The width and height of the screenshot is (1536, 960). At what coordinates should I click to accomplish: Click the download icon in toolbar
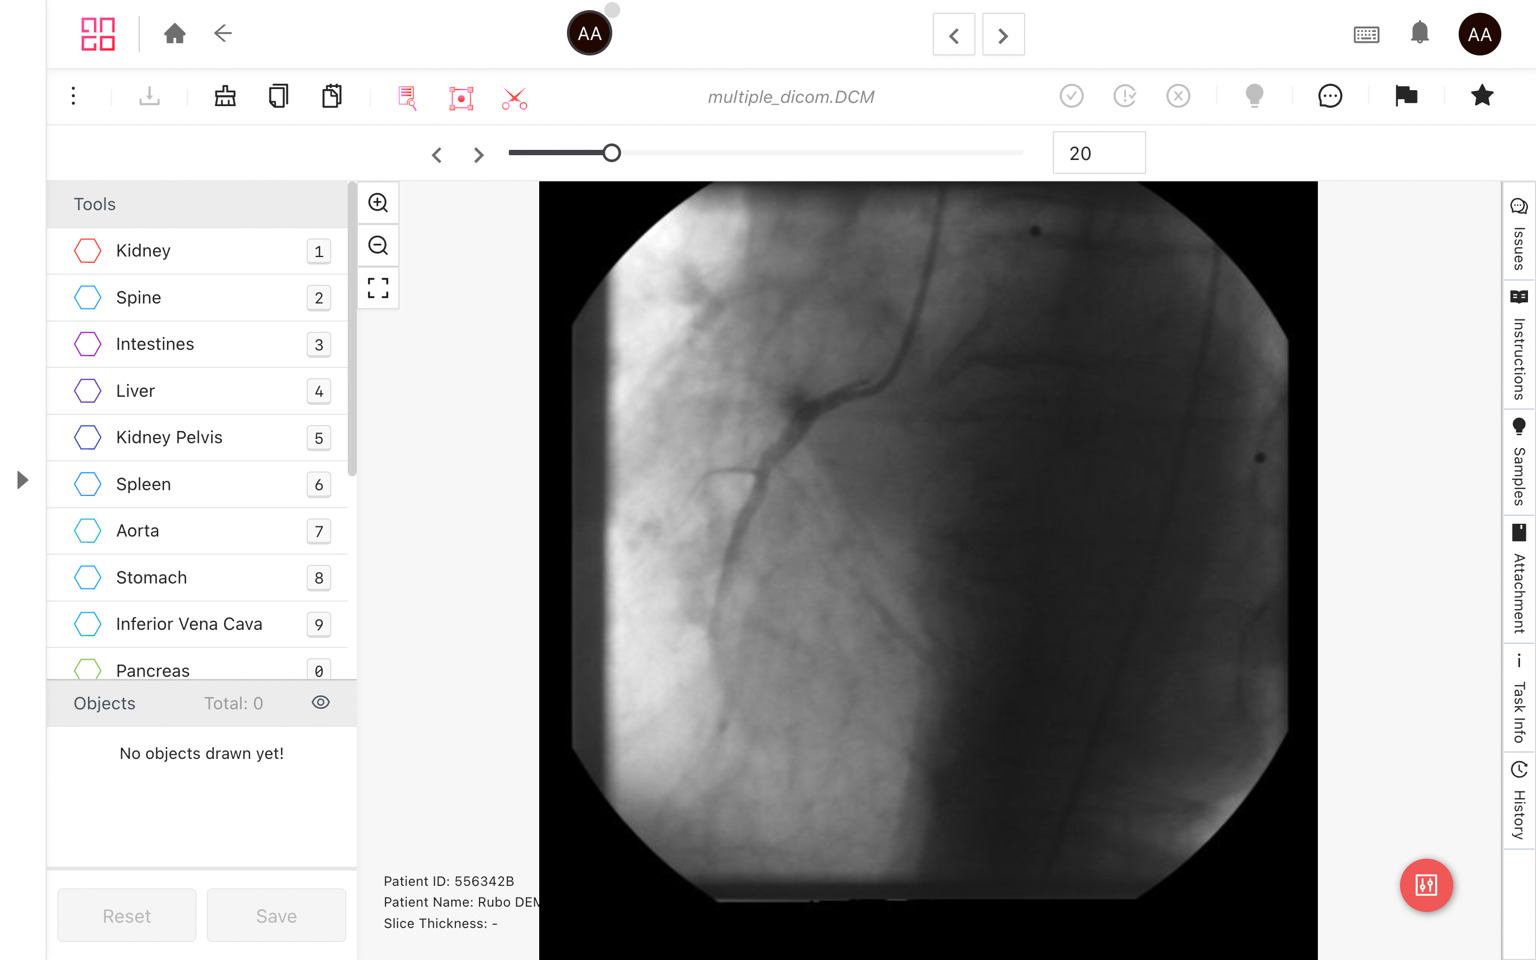(x=149, y=96)
